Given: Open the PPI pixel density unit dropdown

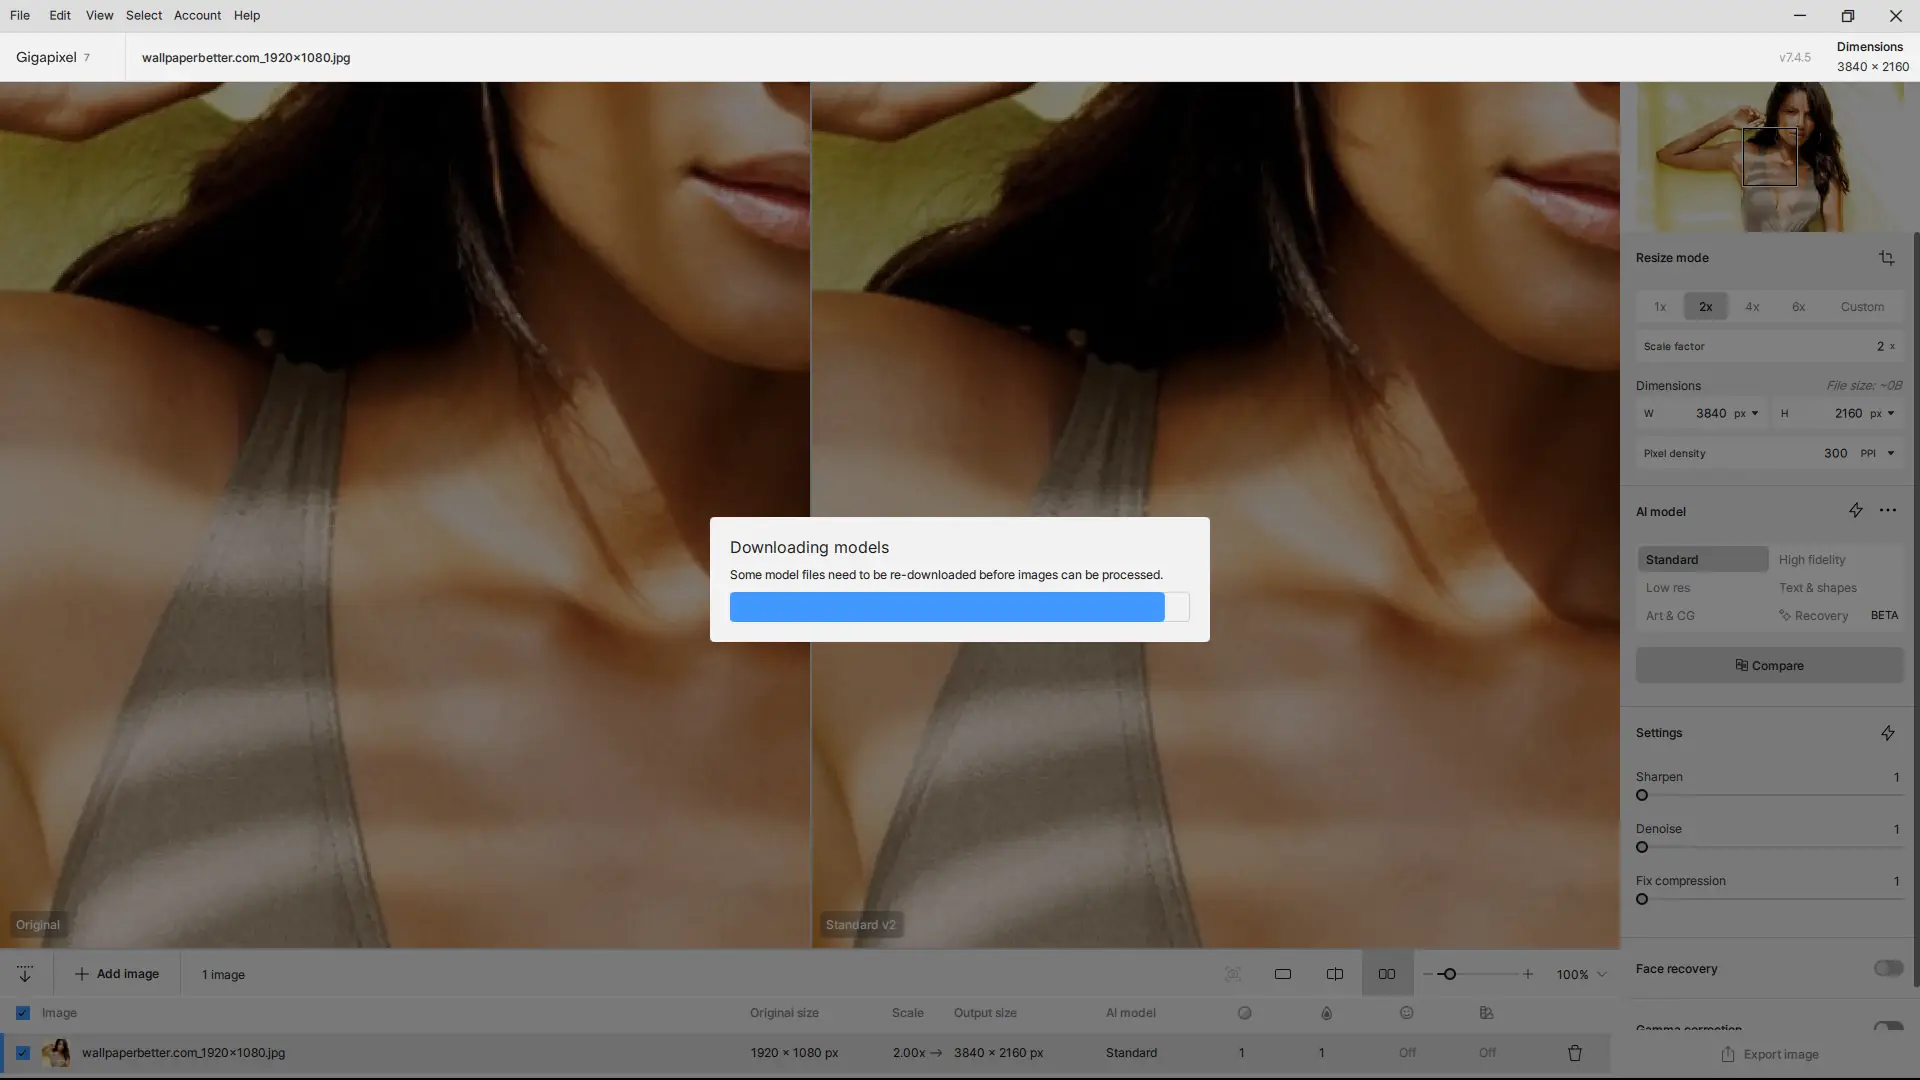Looking at the screenshot, I should tap(1877, 454).
